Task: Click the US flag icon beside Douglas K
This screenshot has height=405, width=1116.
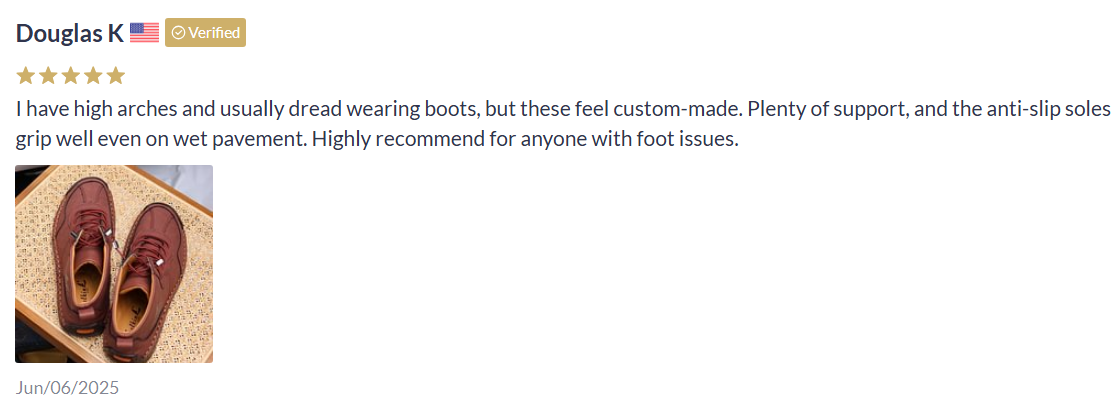Action: click(144, 33)
